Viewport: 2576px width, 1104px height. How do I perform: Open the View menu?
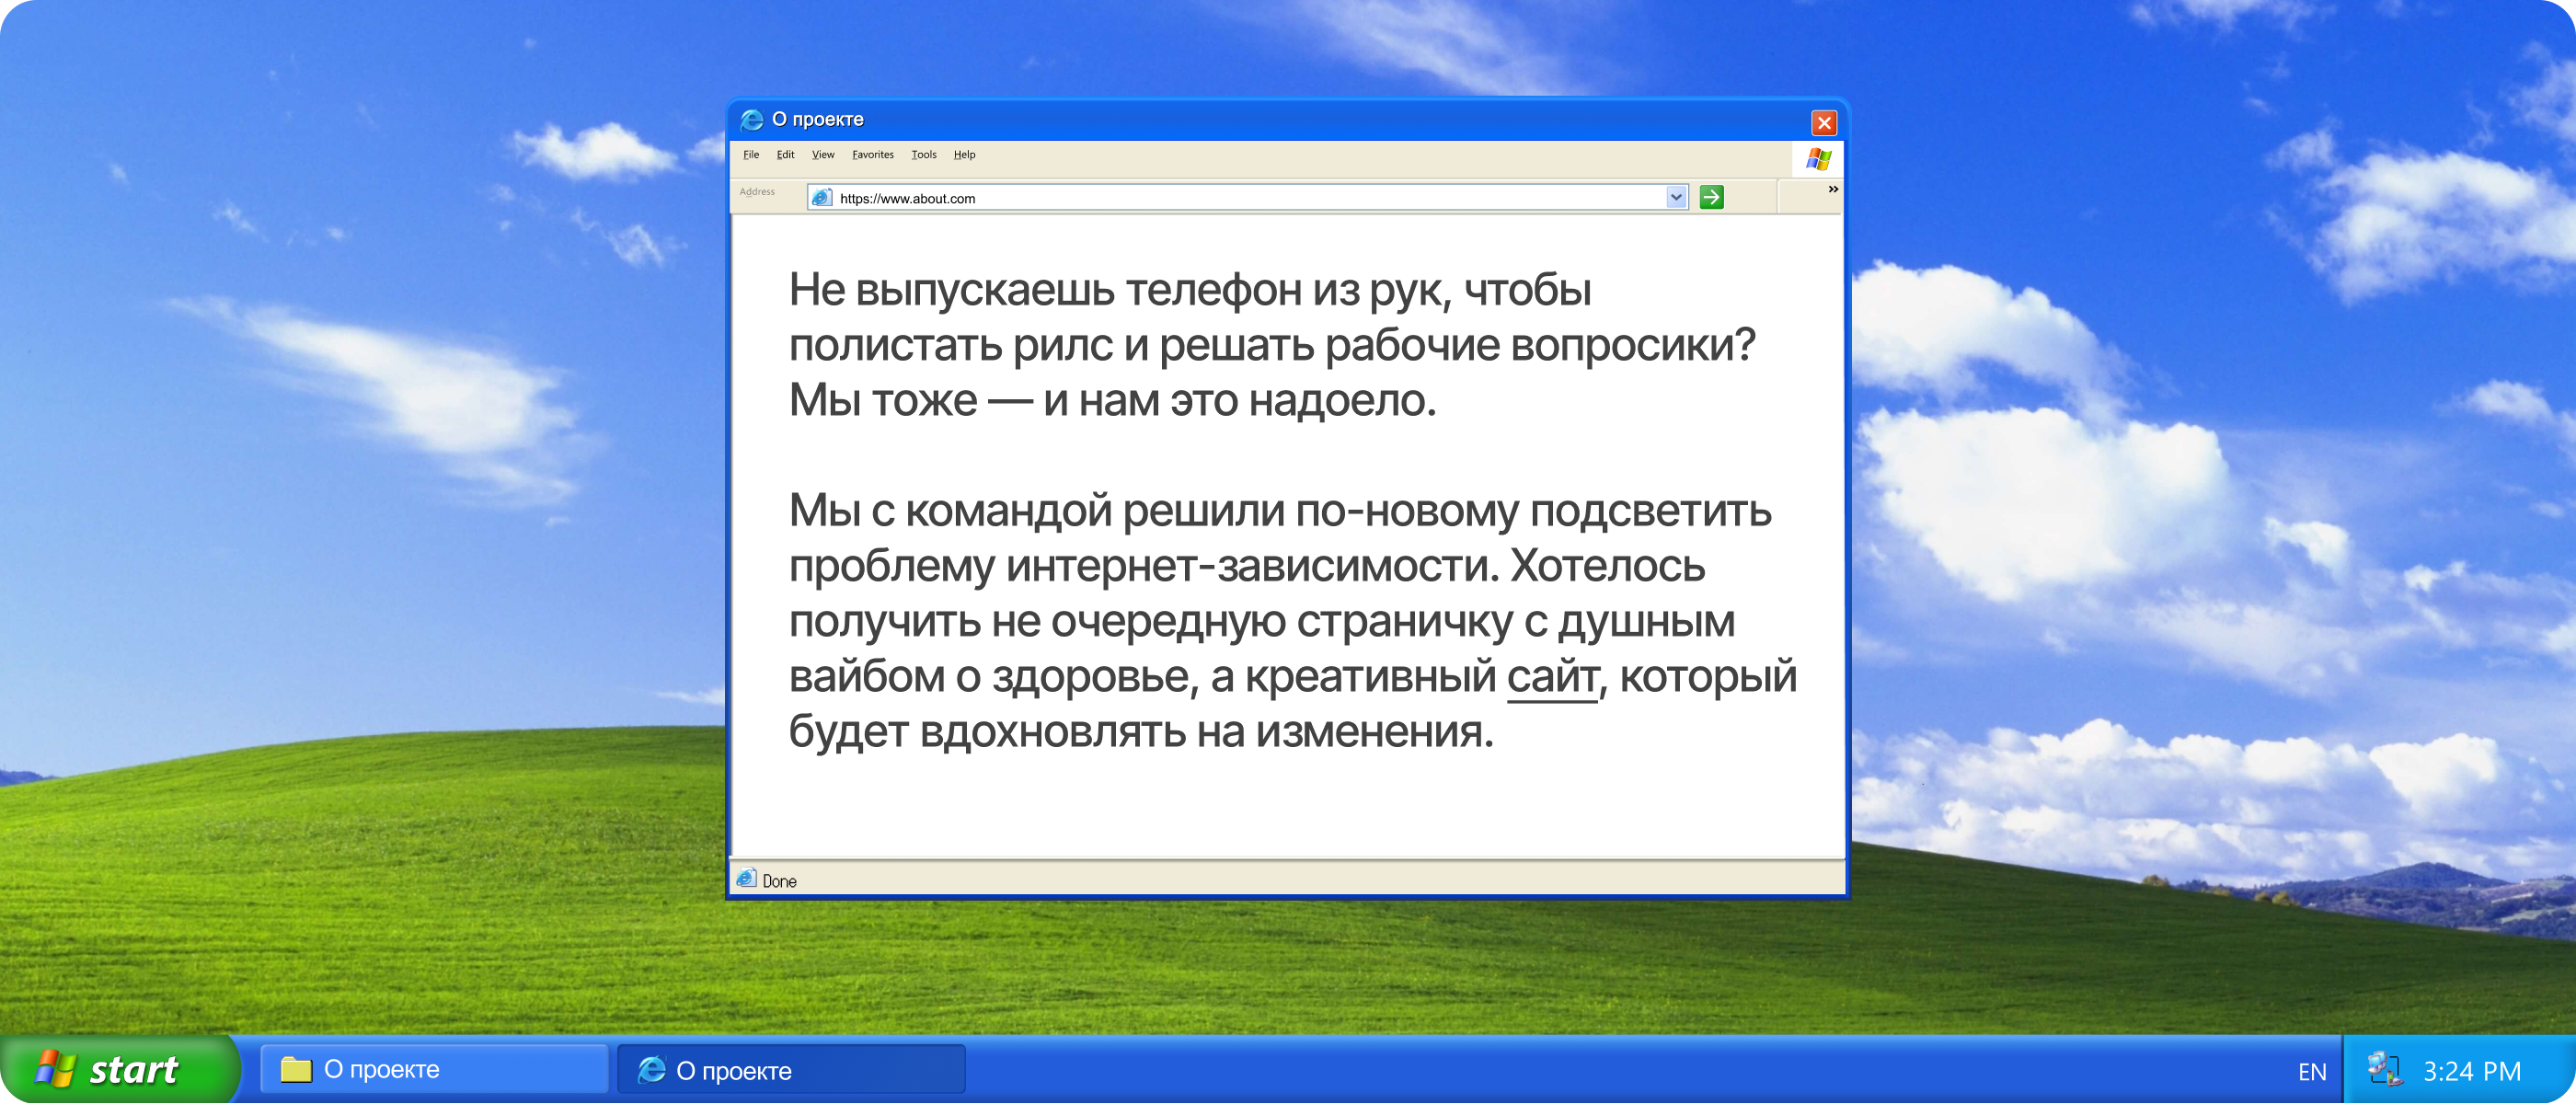823,155
